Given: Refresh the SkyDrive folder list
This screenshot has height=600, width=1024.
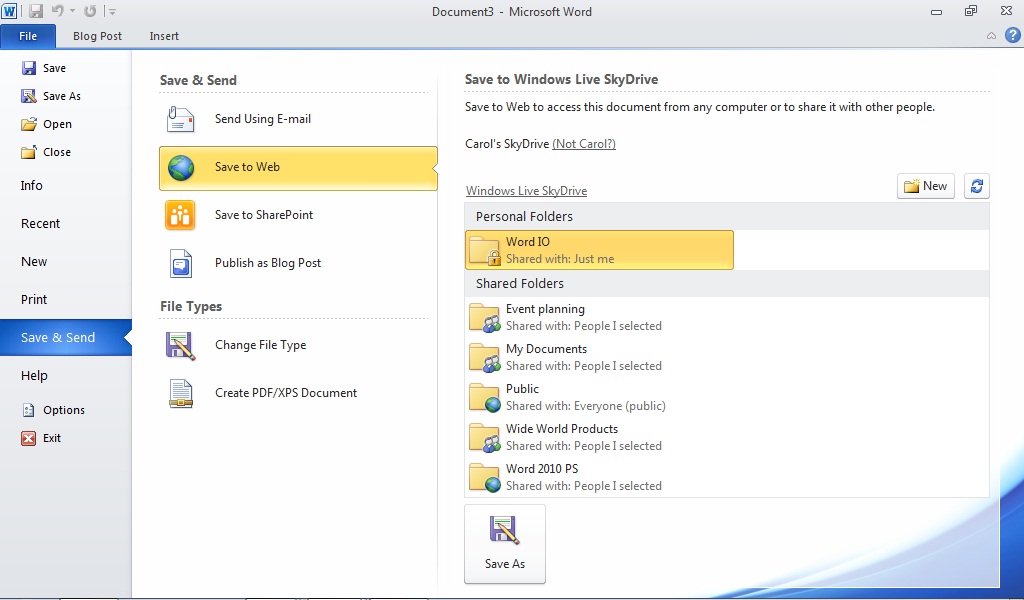Looking at the screenshot, I should click(977, 186).
